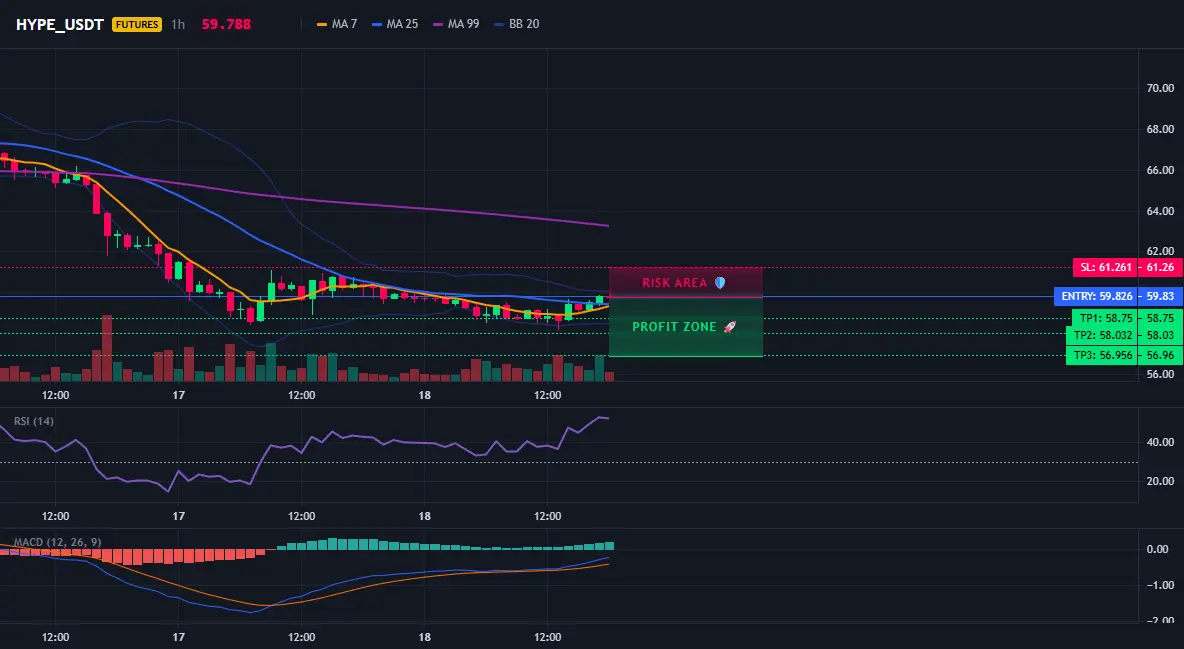Image resolution: width=1184 pixels, height=649 pixels.
Task: Click the MA 7 legend entry
Action: [x=337, y=24]
